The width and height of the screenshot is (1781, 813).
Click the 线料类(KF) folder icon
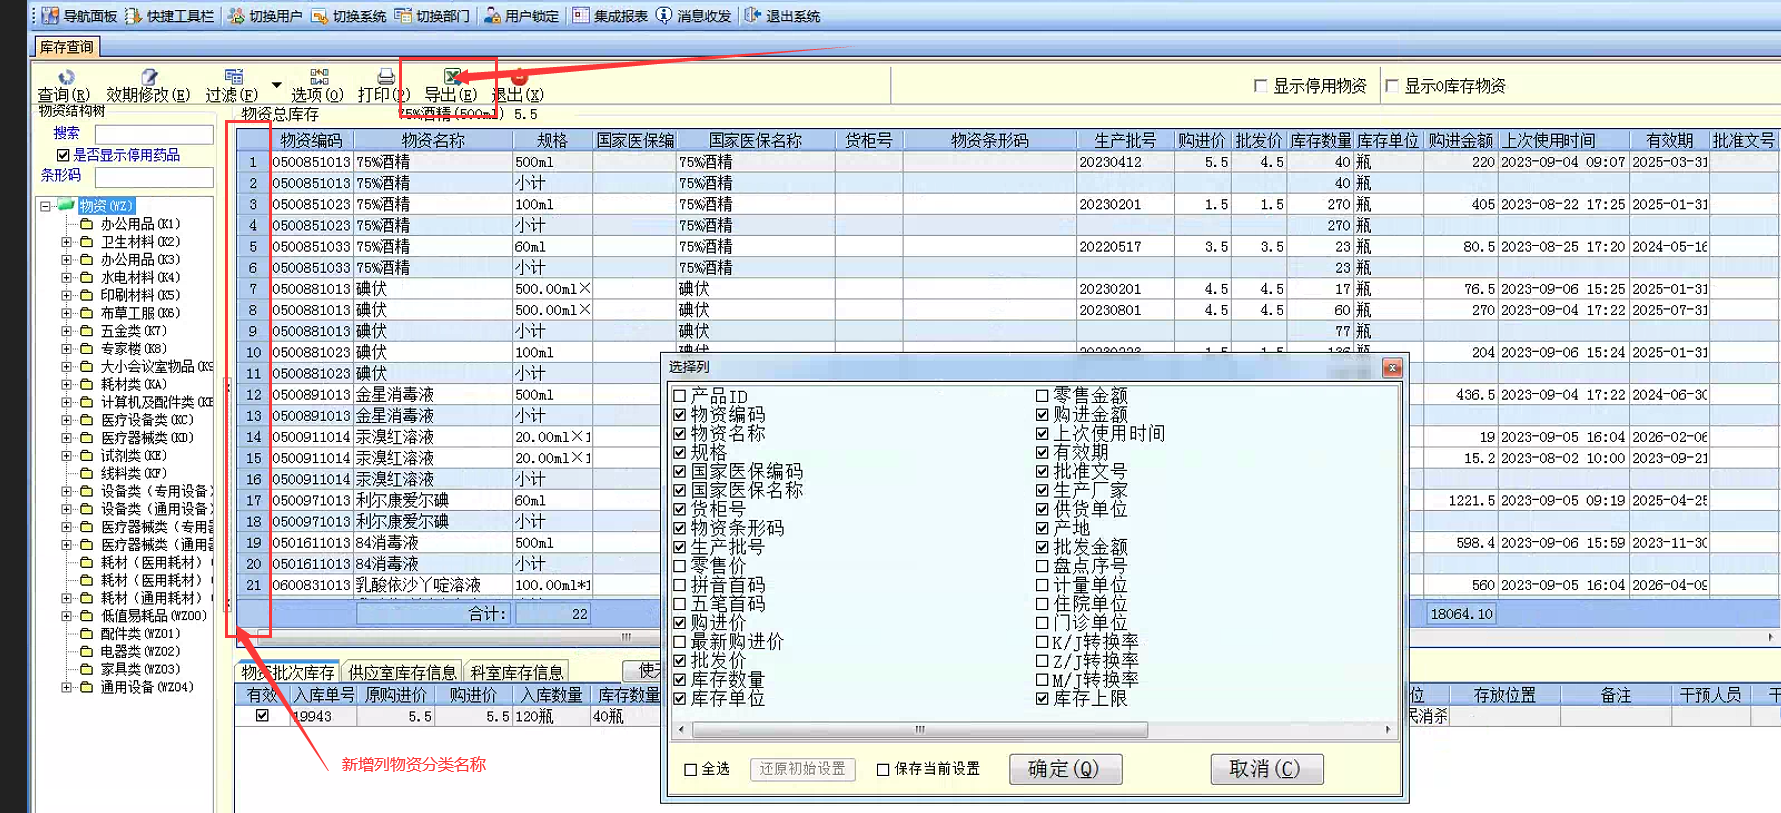(x=87, y=473)
